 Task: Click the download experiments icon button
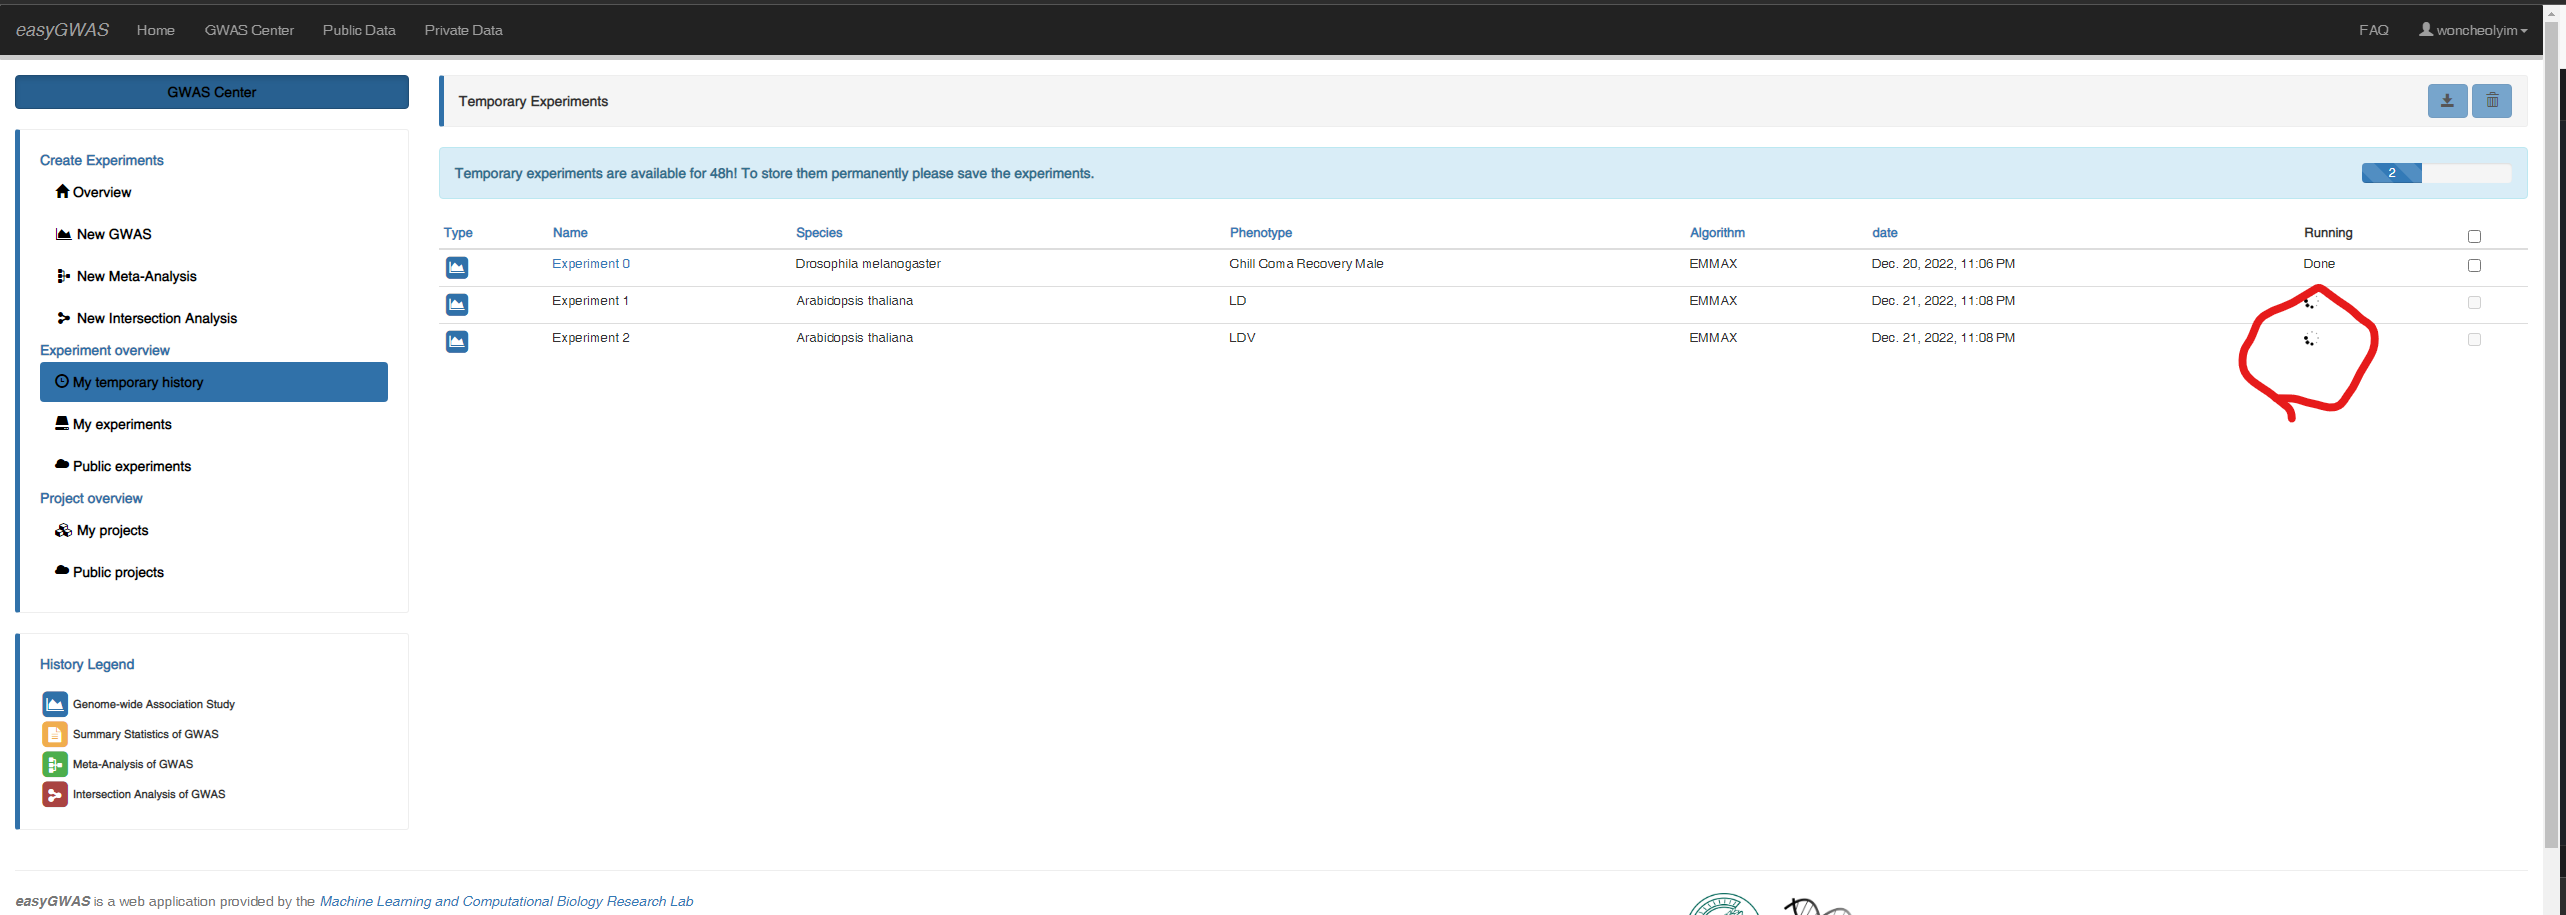coord(2446,101)
